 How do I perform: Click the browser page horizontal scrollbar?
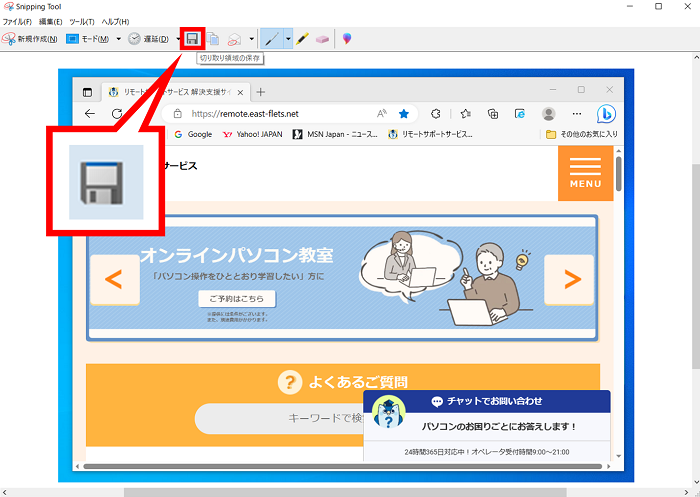coord(343,466)
